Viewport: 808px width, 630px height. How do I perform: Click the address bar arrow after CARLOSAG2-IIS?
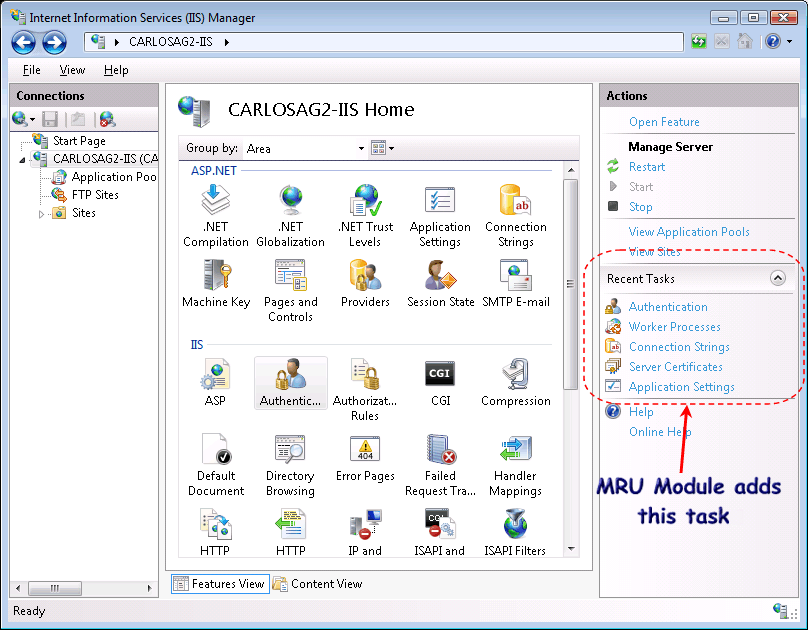pyautogui.click(x=227, y=42)
